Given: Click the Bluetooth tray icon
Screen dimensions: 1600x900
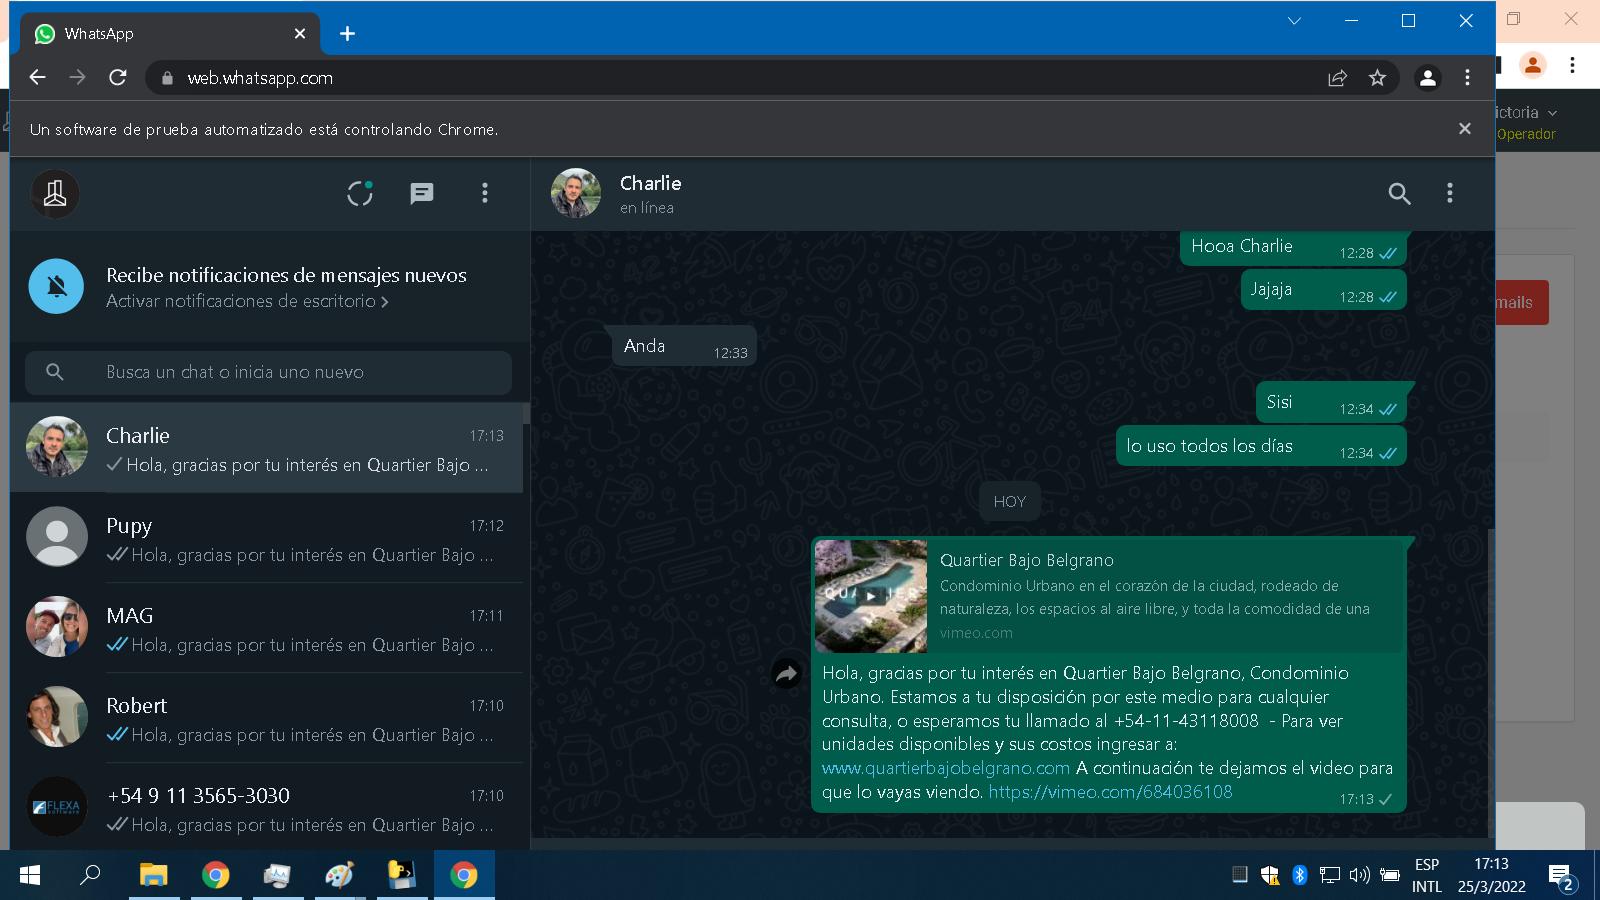Looking at the screenshot, I should pos(1299,875).
